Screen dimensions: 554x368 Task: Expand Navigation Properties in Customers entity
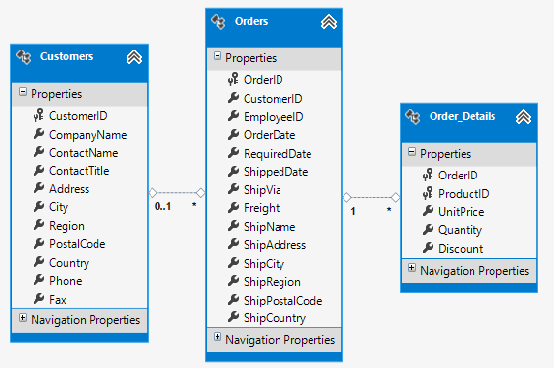pos(23,317)
